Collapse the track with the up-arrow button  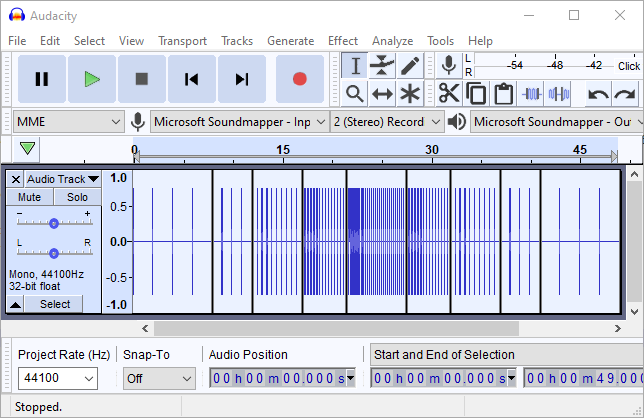pos(16,304)
